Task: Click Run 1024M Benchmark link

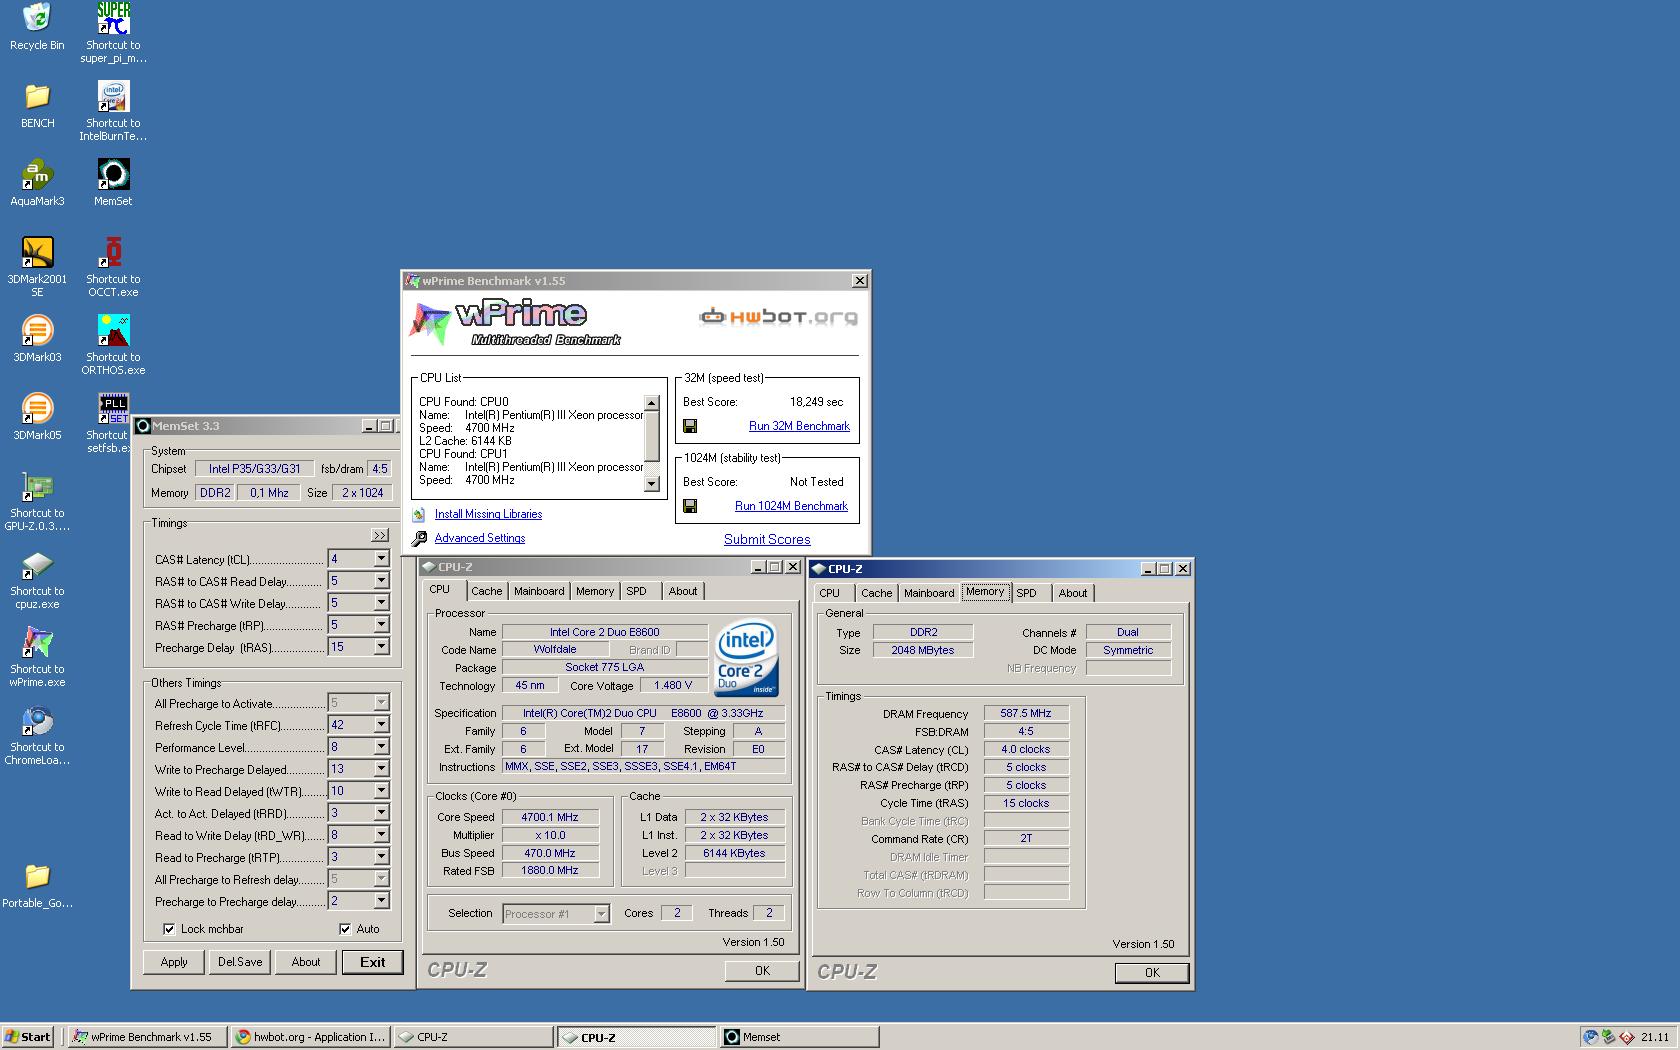Action: (x=791, y=506)
